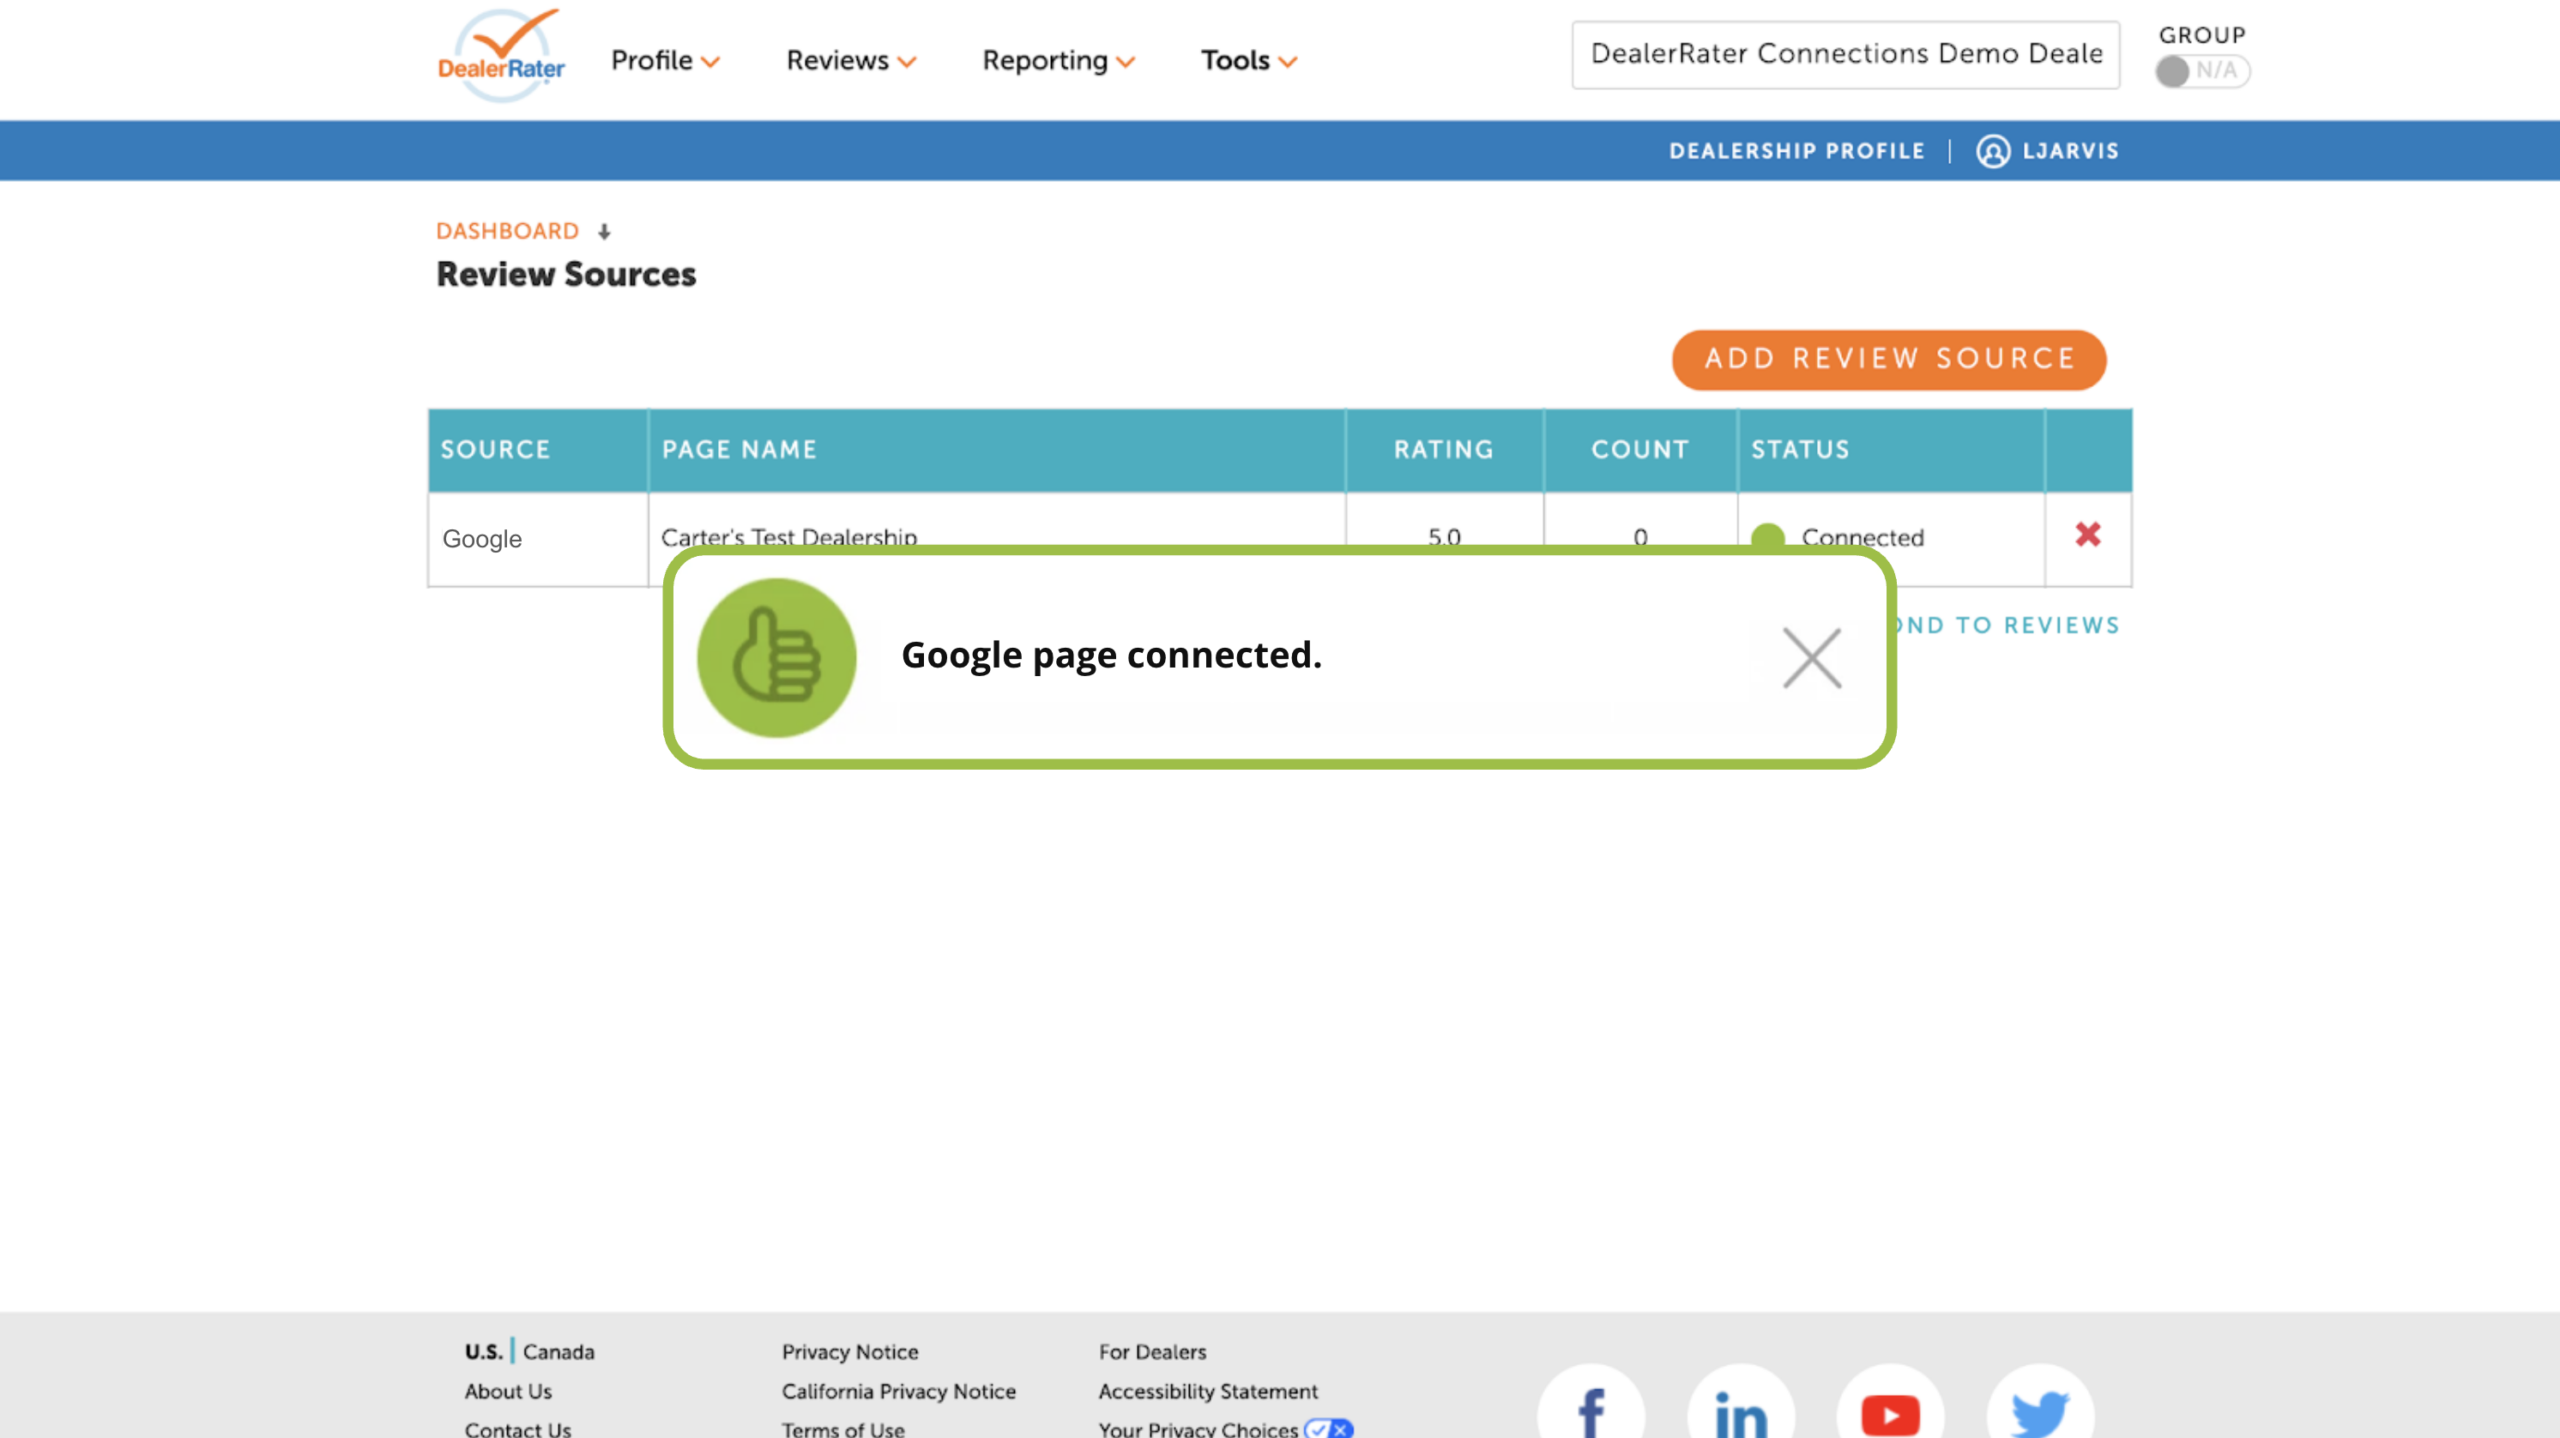This screenshot has width=2560, height=1438.
Task: Click the dealership name search field
Action: (1845, 54)
